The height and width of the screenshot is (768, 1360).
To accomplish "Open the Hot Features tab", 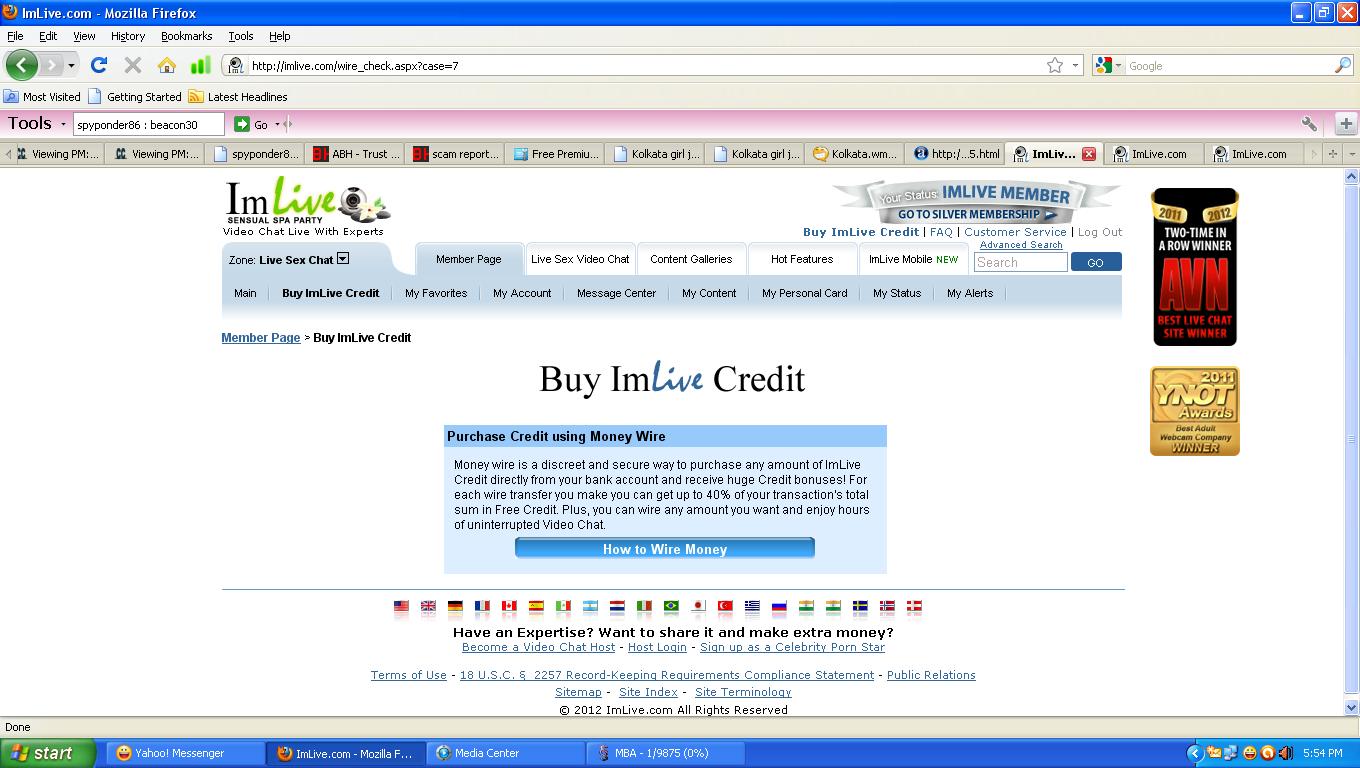I will point(802,259).
